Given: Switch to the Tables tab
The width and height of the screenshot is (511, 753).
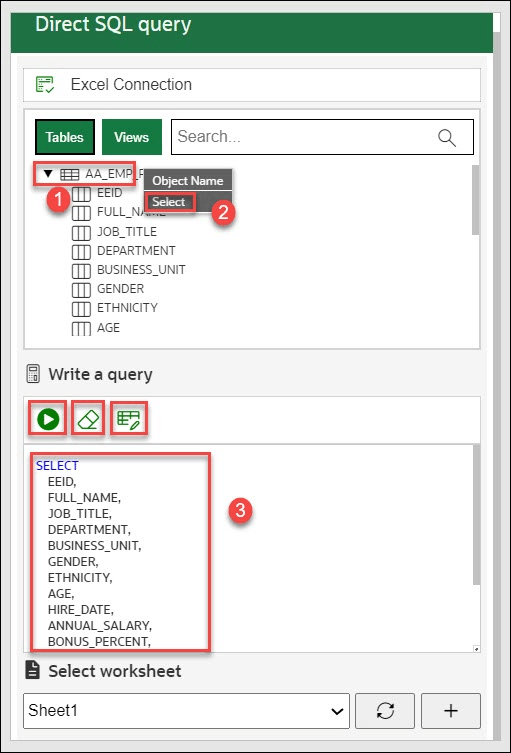Looking at the screenshot, I should pyautogui.click(x=65, y=137).
